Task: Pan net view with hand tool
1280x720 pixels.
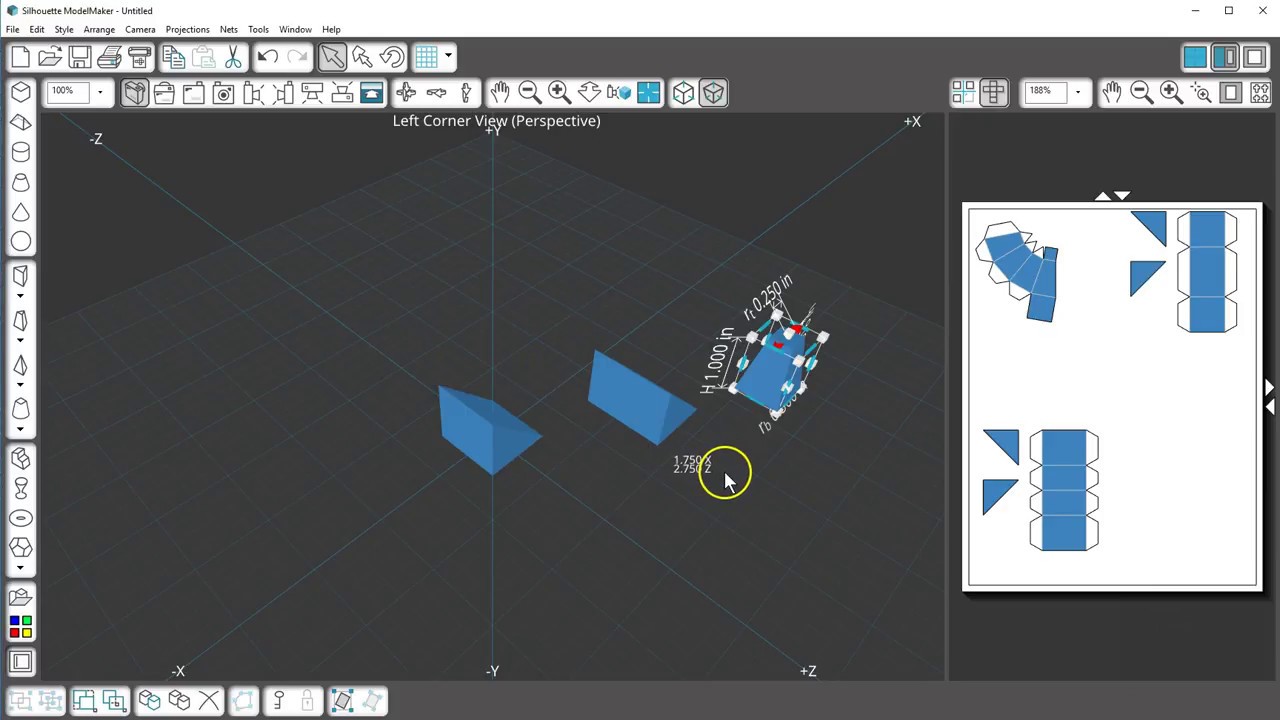Action: click(x=1111, y=93)
